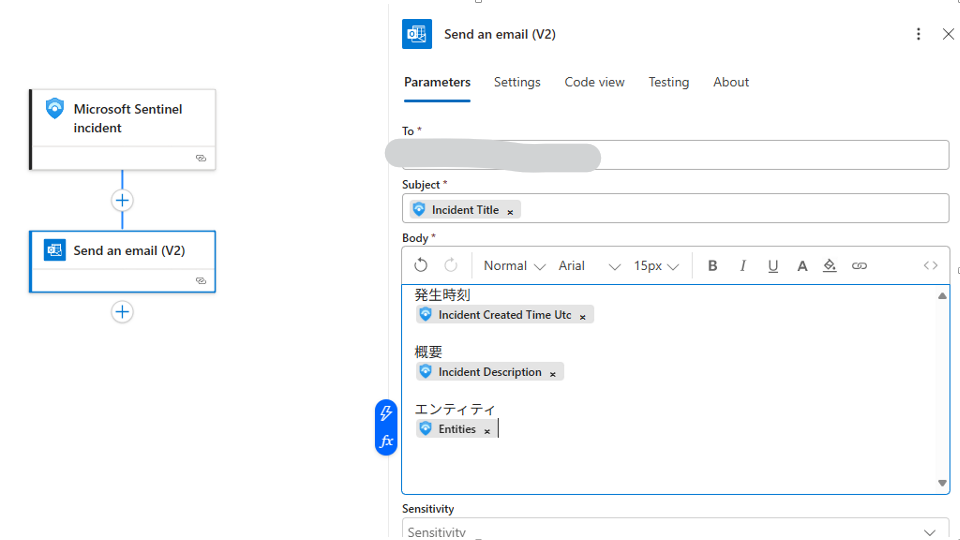Open the Code view tab

[594, 82]
